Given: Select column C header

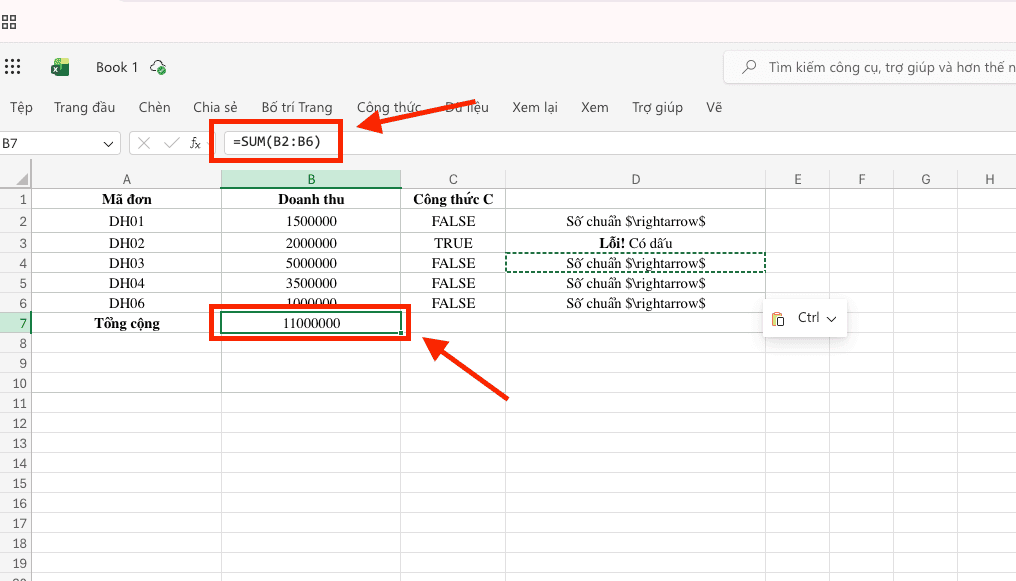Looking at the screenshot, I should point(453,179).
